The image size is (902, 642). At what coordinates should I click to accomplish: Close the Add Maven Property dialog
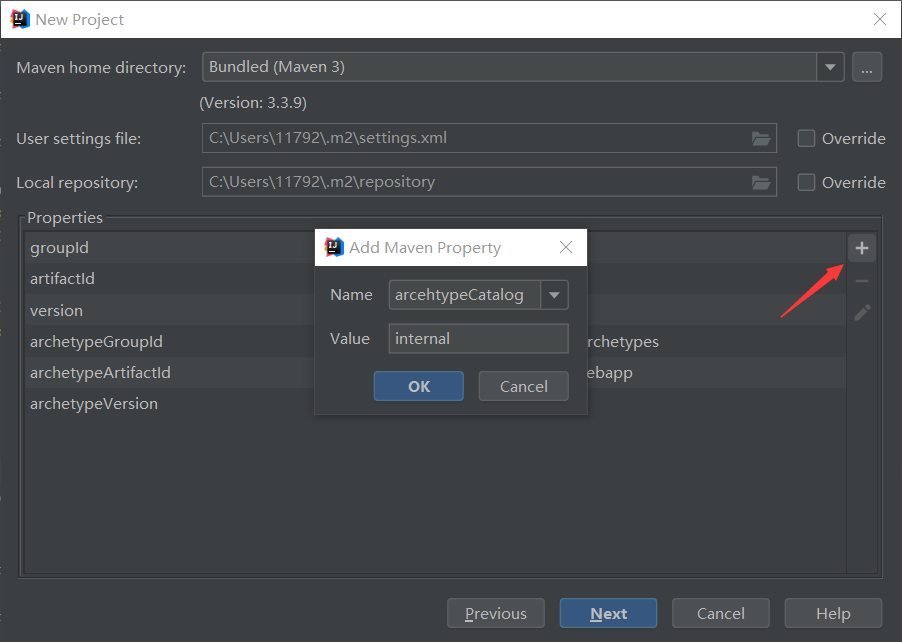(x=566, y=247)
